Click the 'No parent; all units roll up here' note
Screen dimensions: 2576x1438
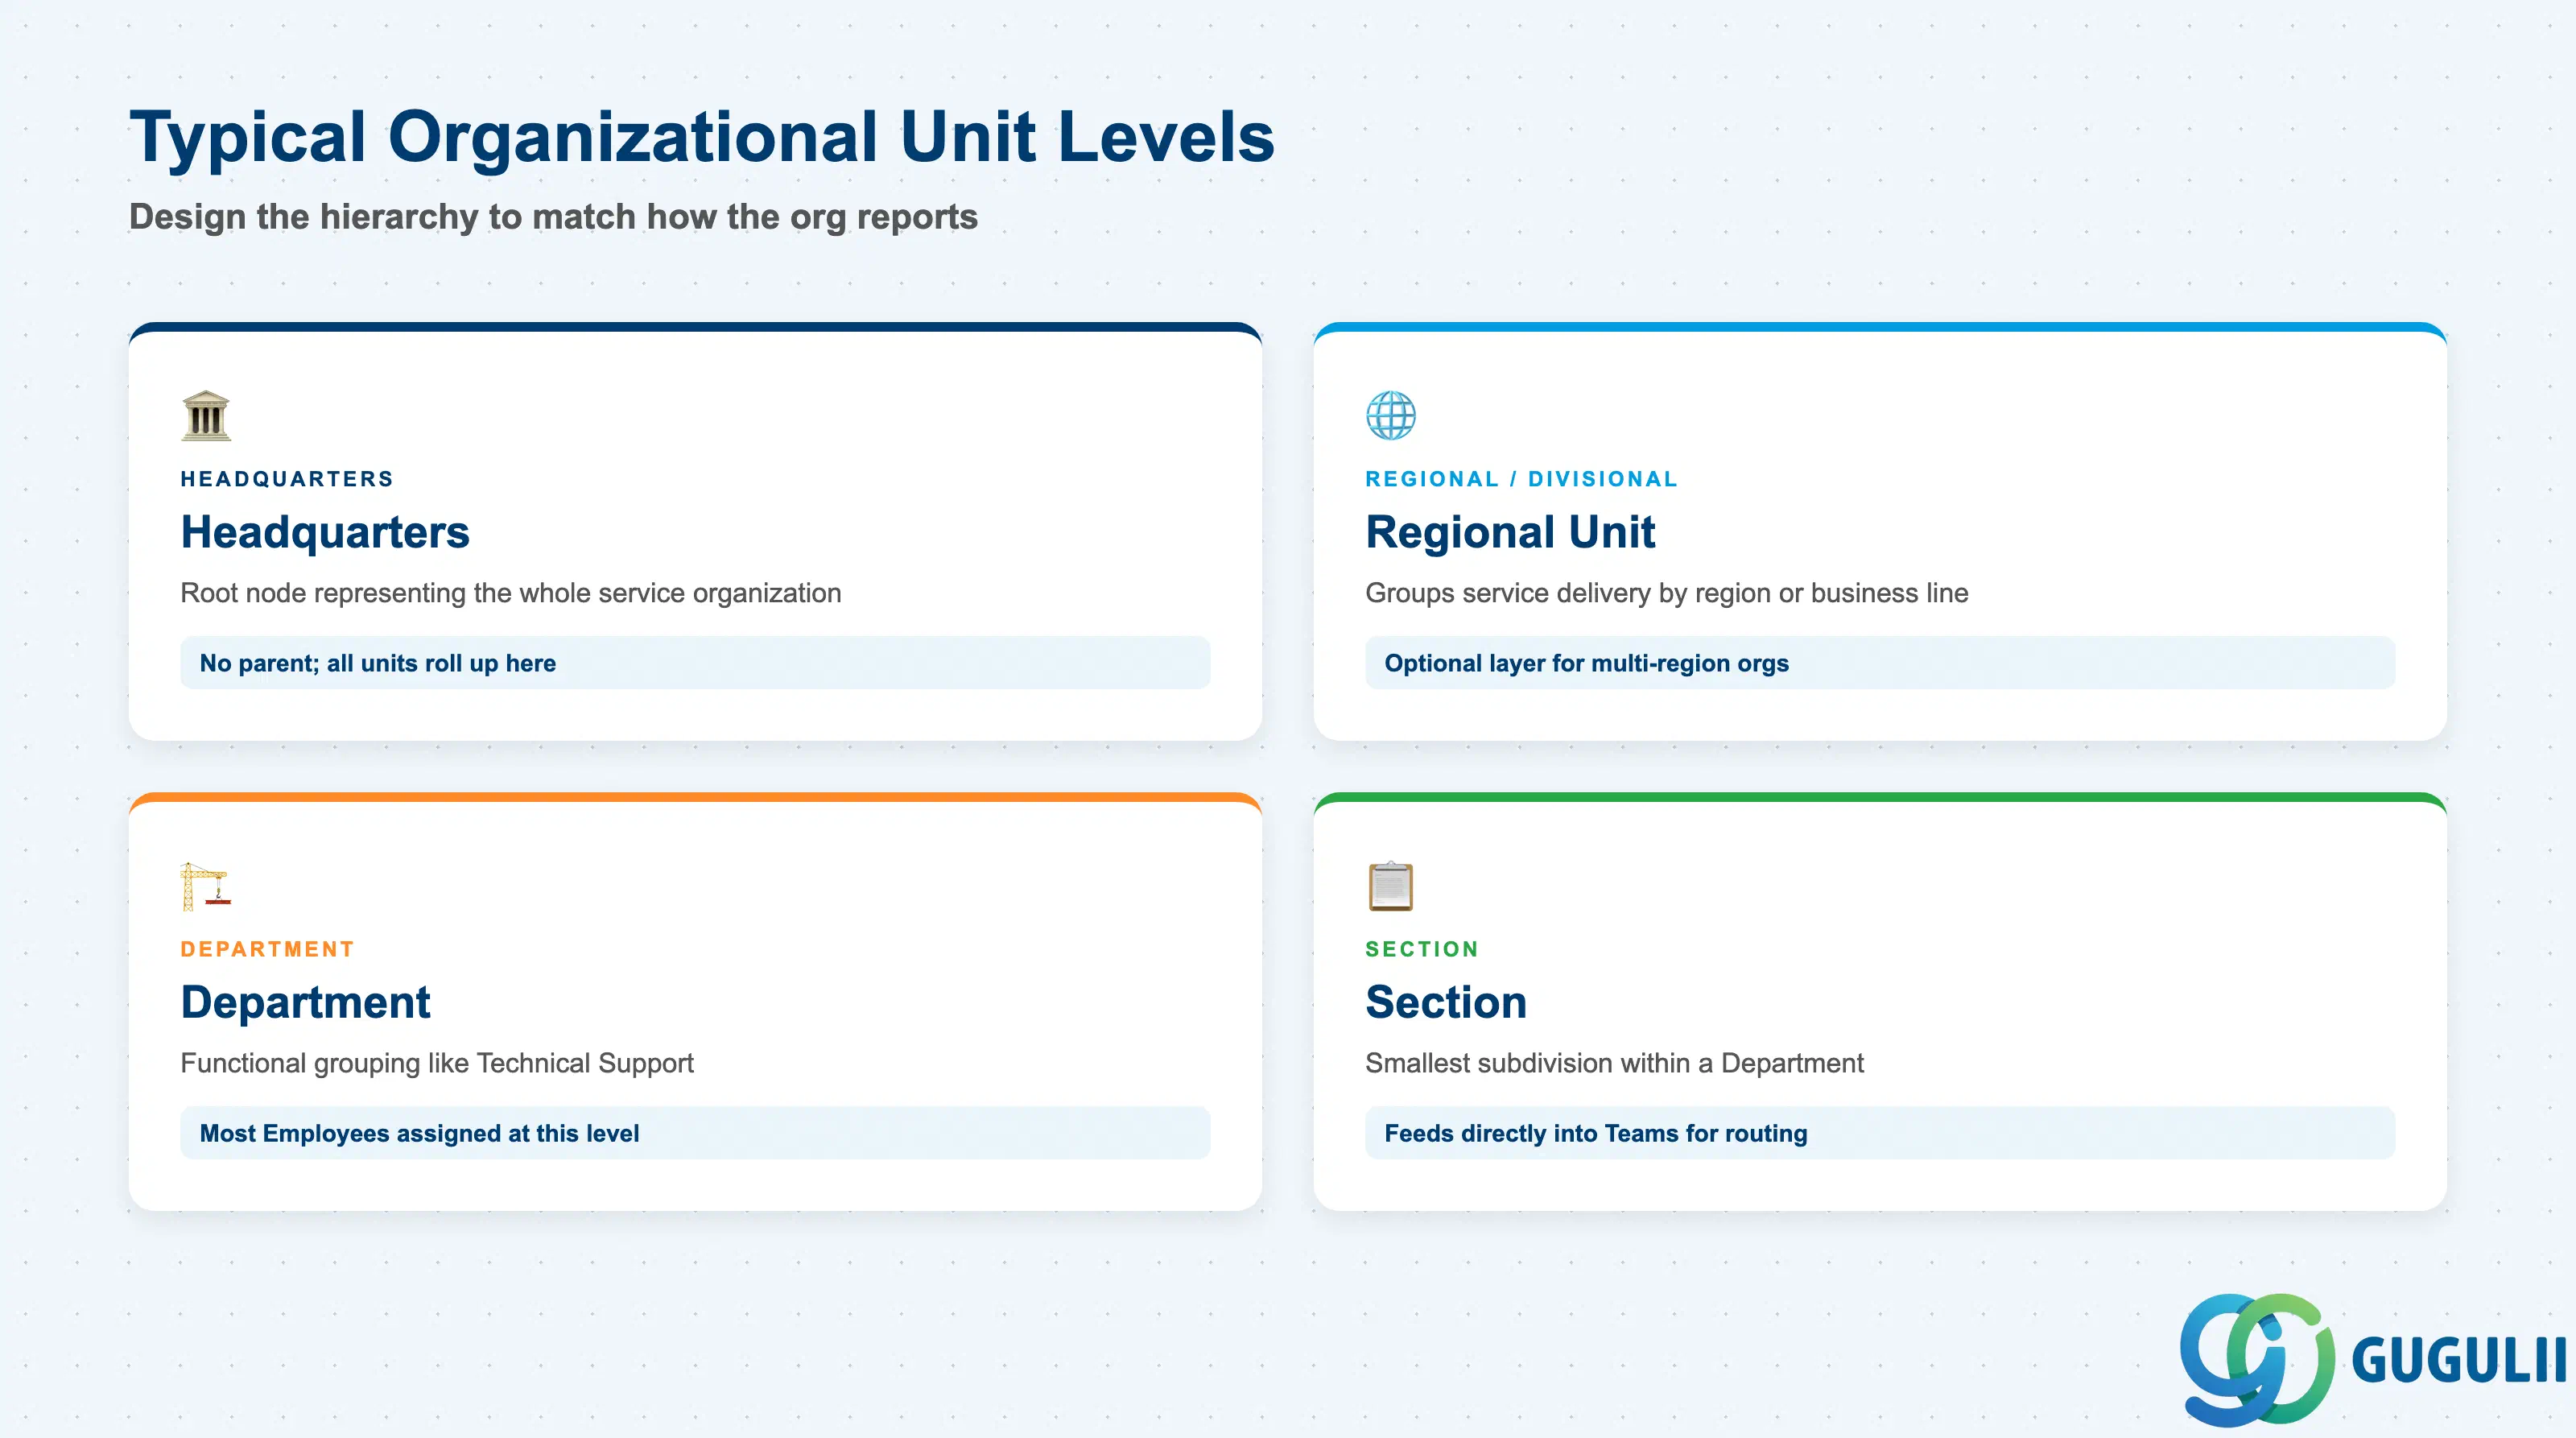[x=695, y=663]
